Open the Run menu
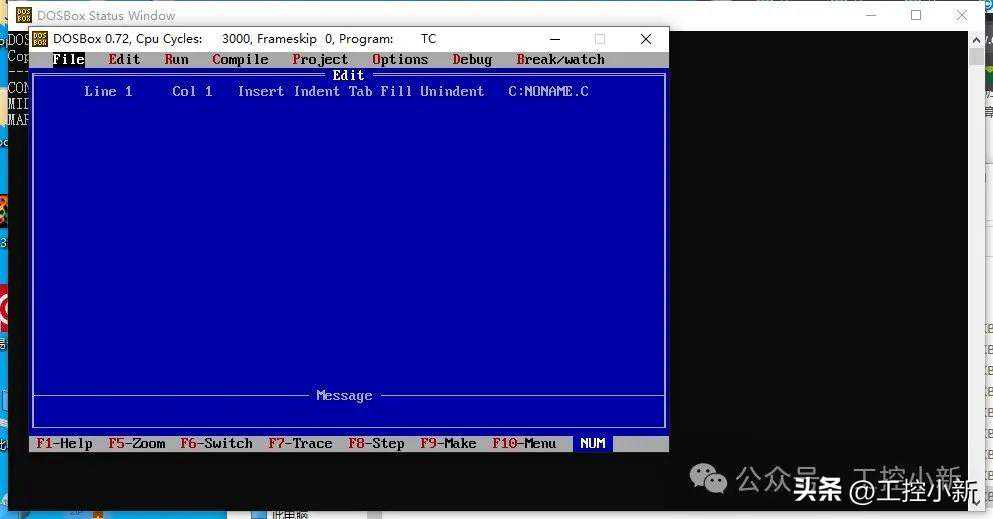993x519 pixels. [176, 59]
